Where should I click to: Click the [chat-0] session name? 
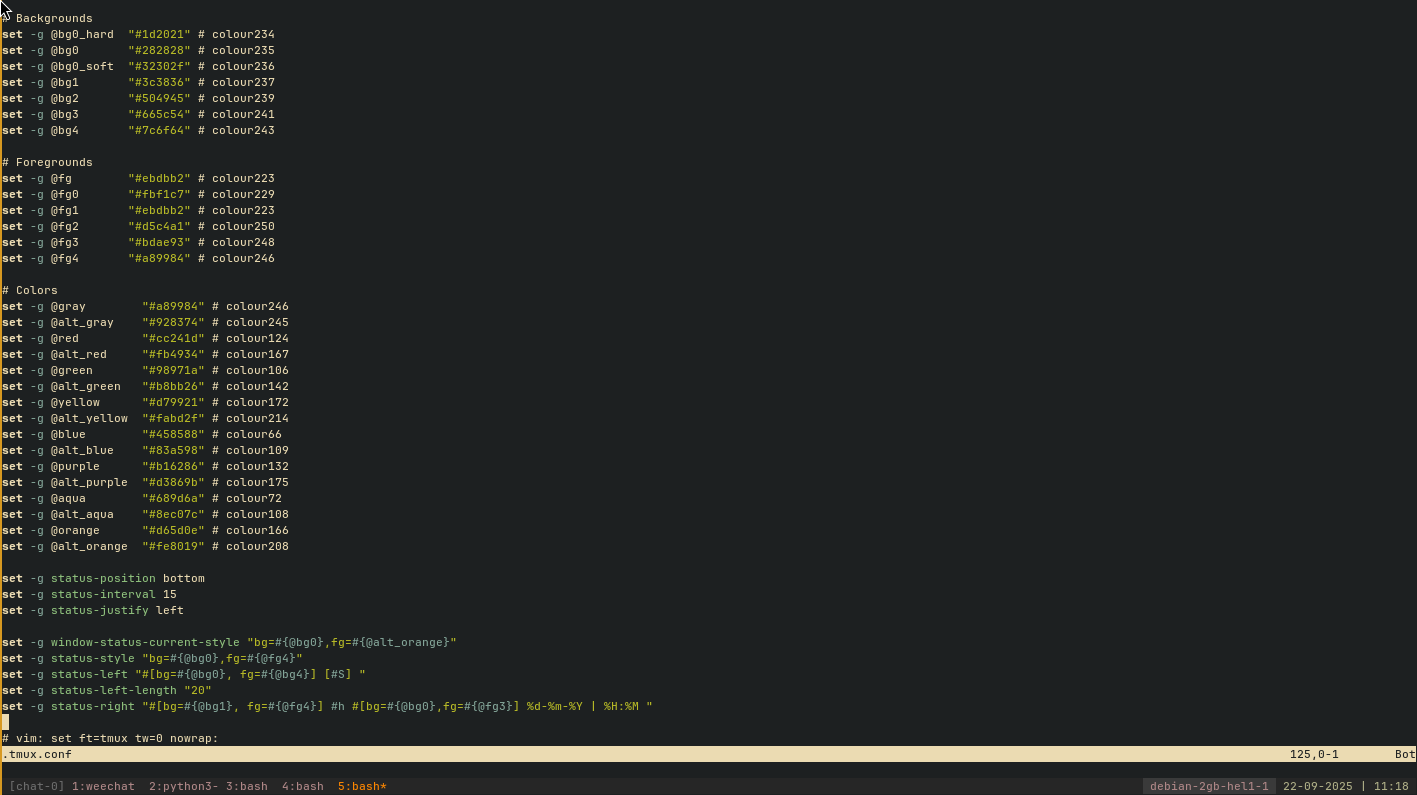37,787
